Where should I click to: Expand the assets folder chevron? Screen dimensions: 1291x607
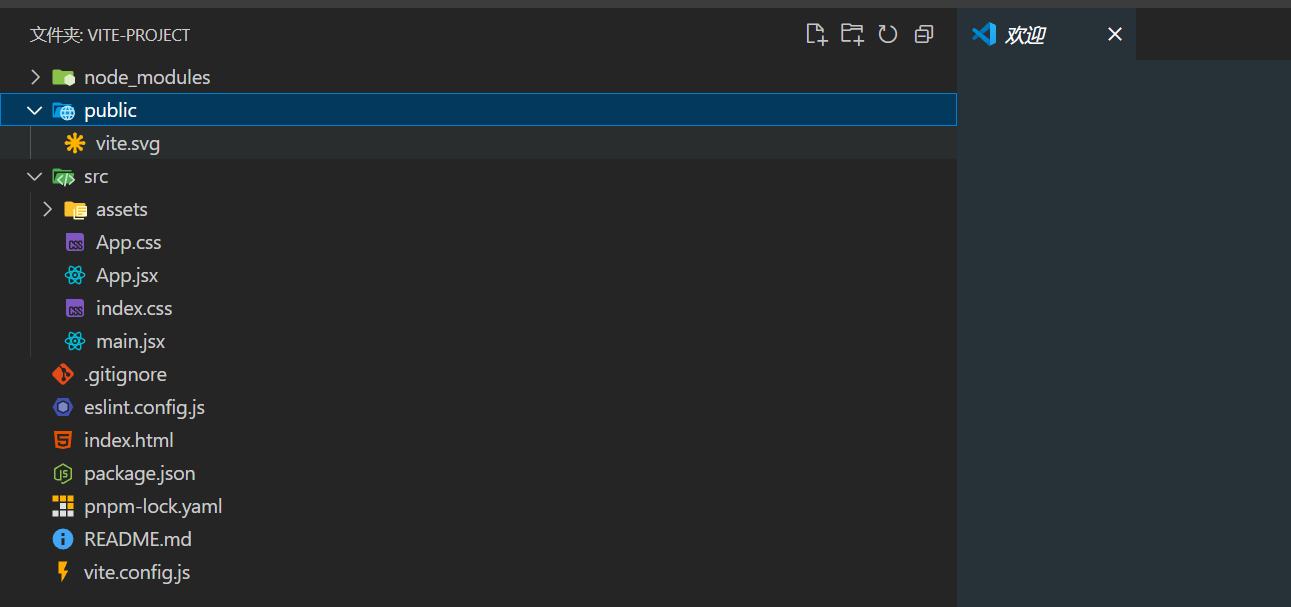tap(47, 209)
